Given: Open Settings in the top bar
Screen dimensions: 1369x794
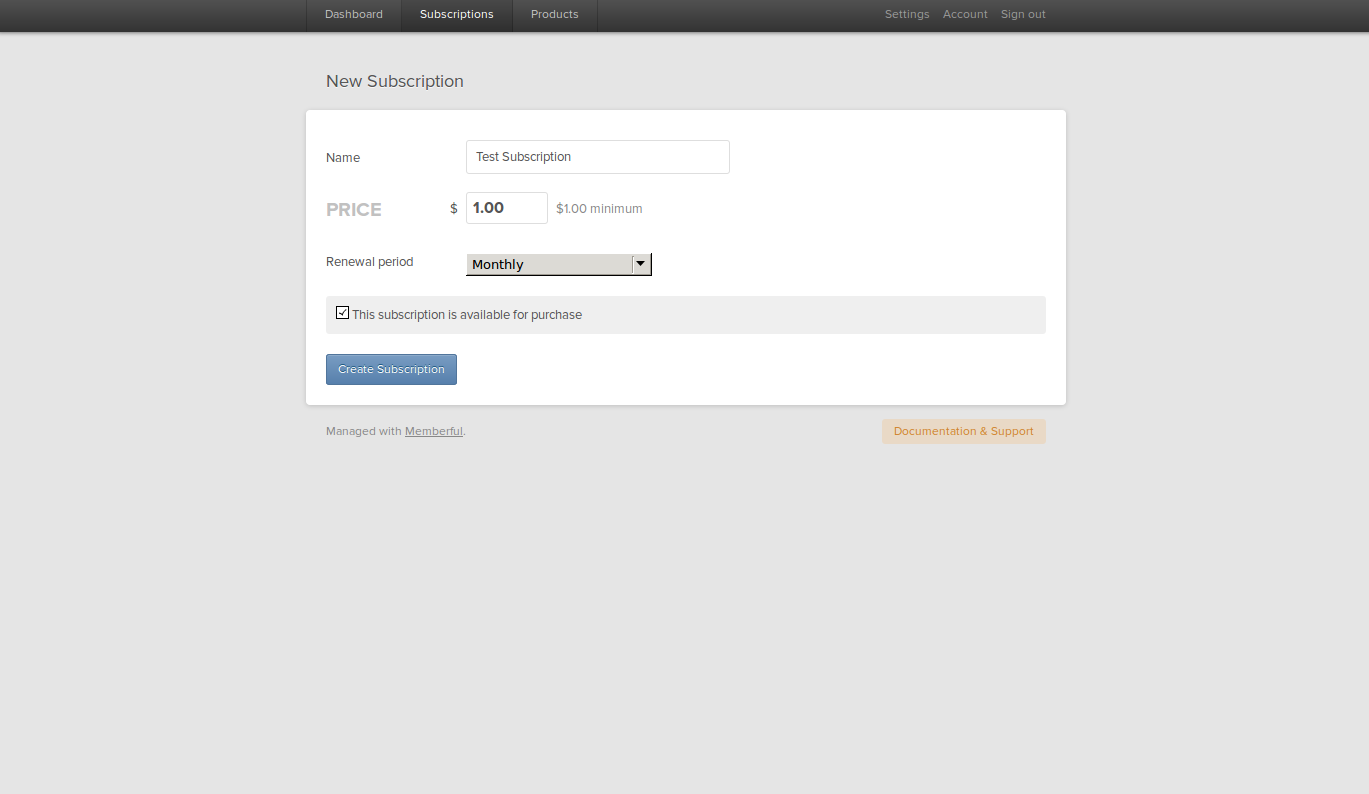Looking at the screenshot, I should tap(907, 15).
